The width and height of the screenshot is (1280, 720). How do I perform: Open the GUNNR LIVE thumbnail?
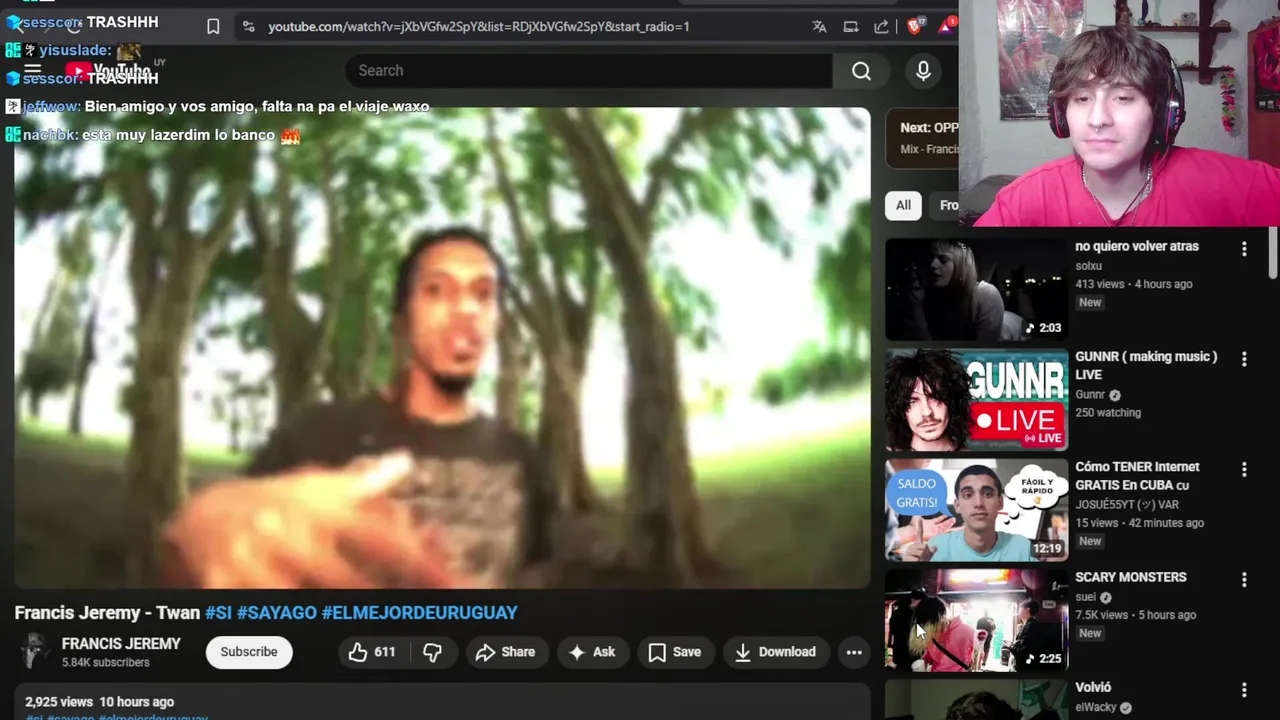coord(976,399)
